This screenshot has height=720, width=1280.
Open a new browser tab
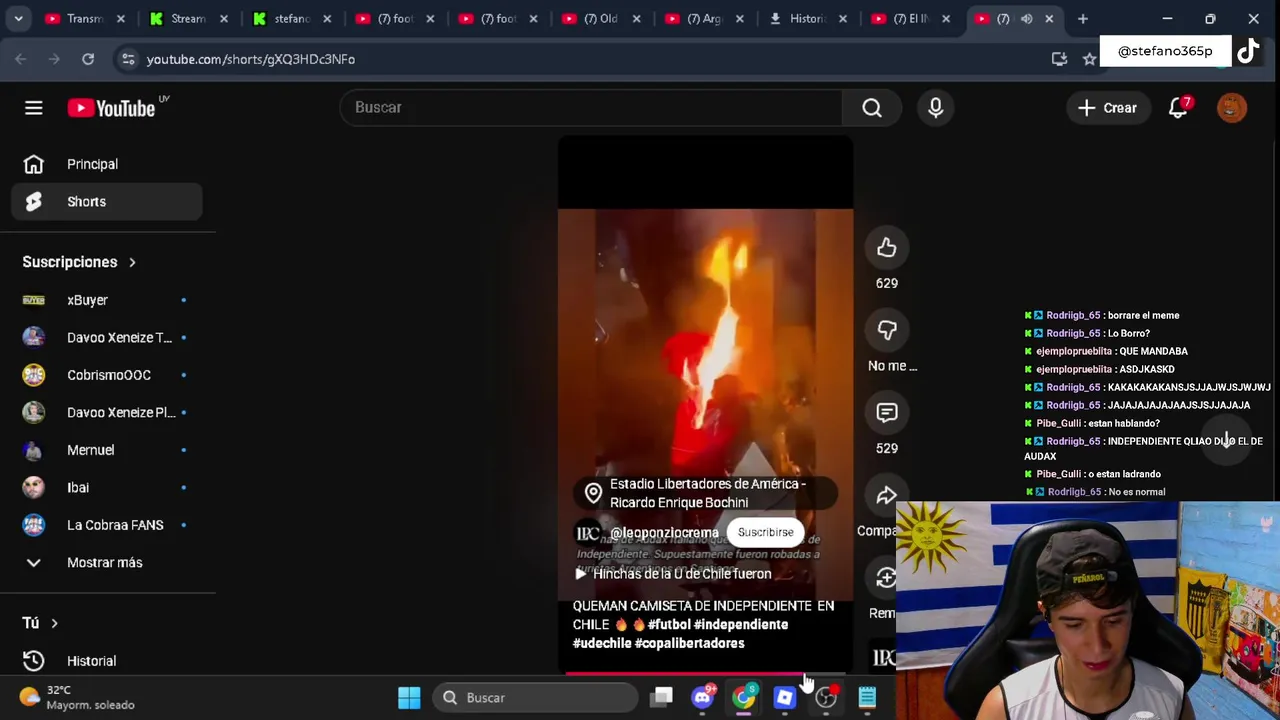pos(1083,19)
